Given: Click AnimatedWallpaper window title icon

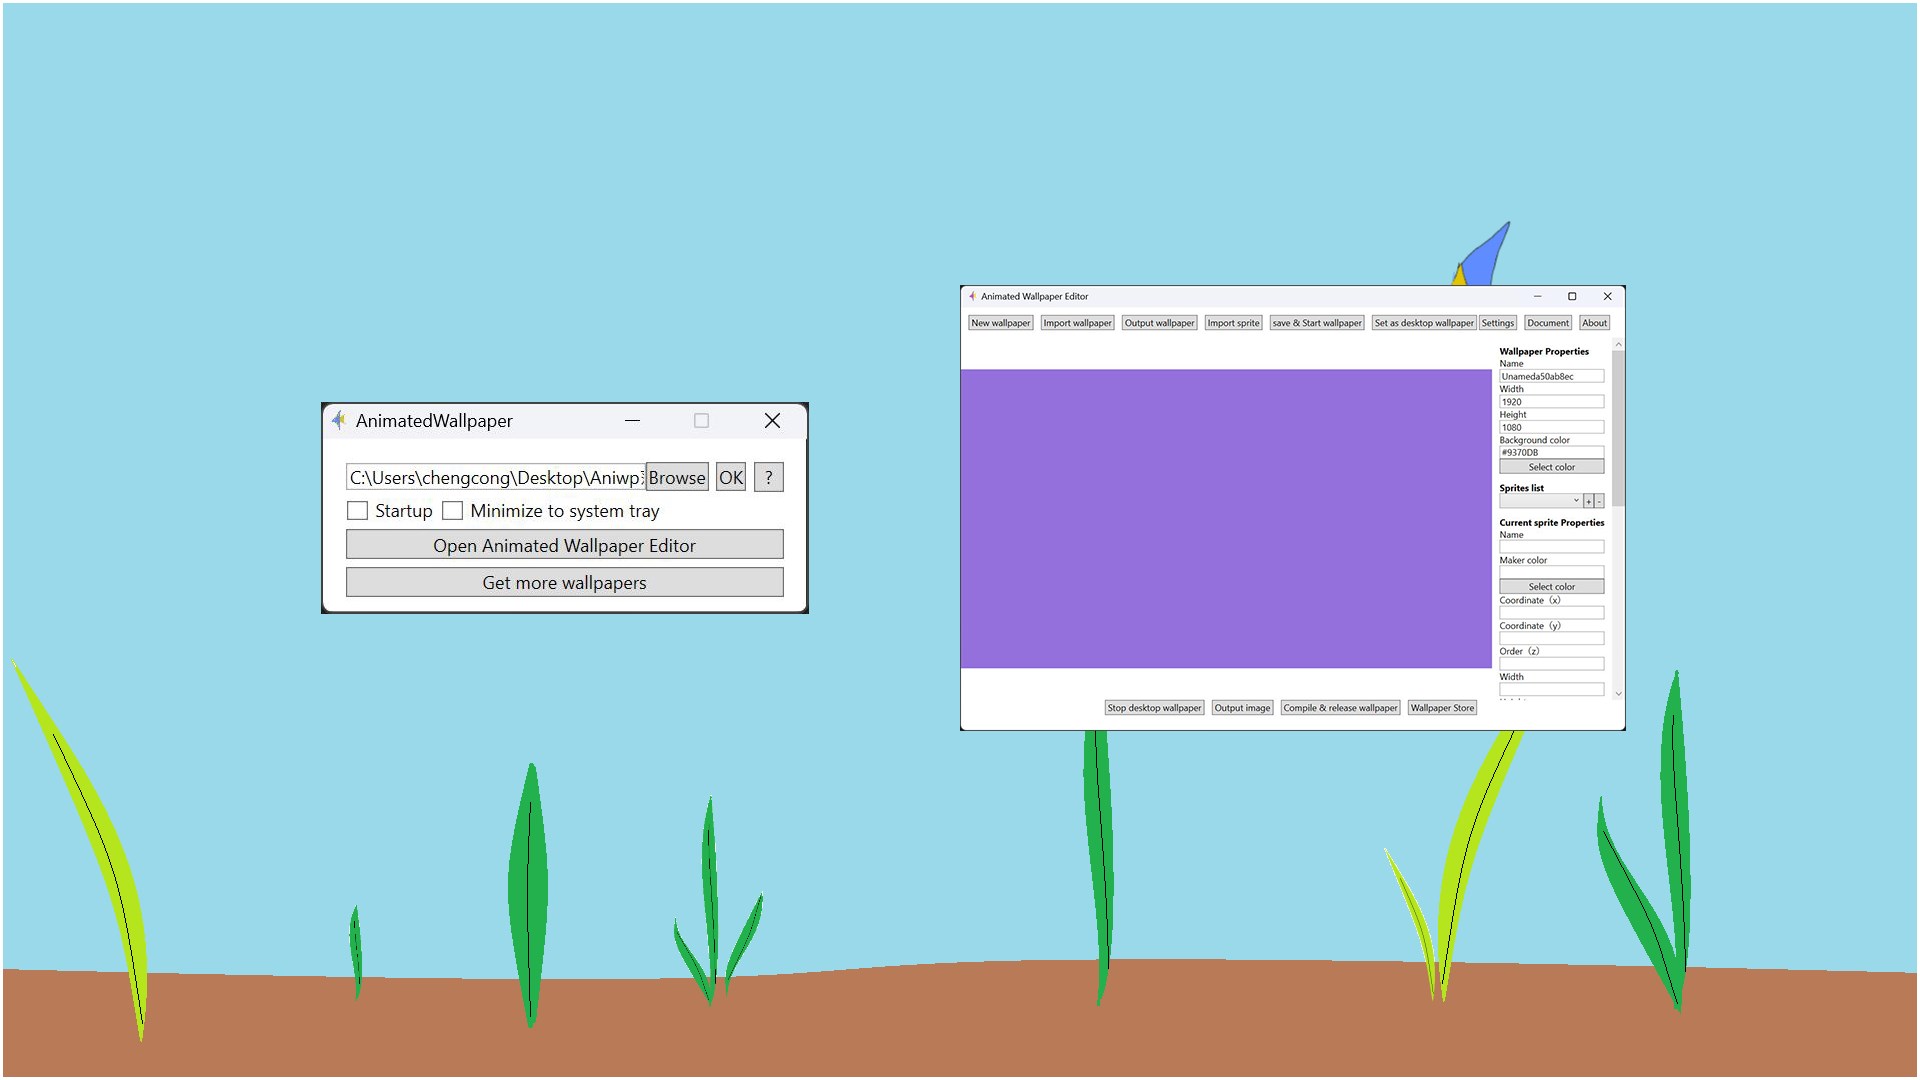Looking at the screenshot, I should (x=339, y=421).
